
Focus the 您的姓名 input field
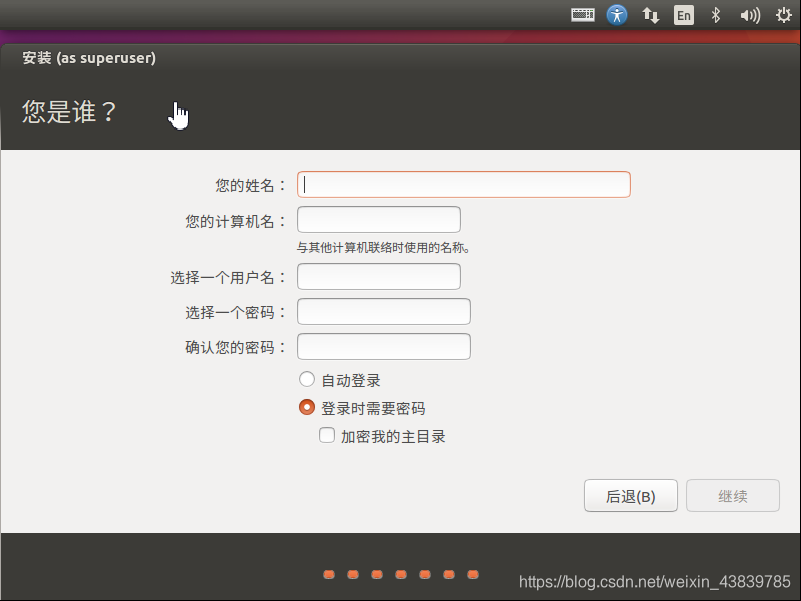(x=464, y=184)
